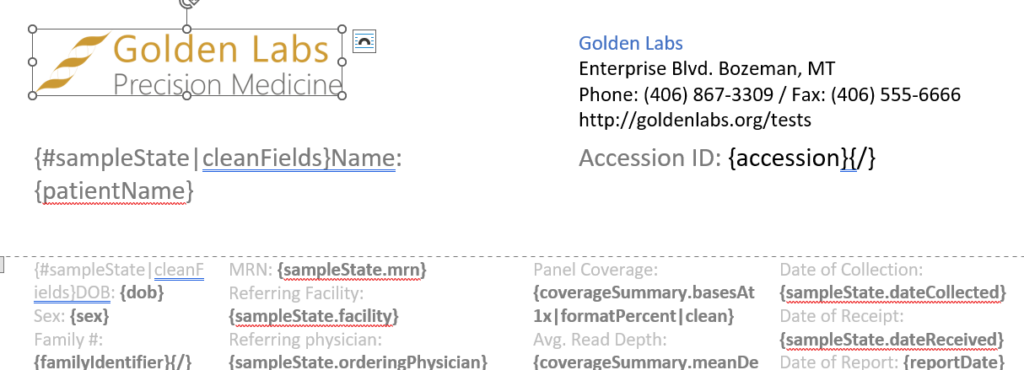Click the rotation handle above the logo
Image resolution: width=1024 pixels, height=370 pixels.
click(x=187, y=3)
